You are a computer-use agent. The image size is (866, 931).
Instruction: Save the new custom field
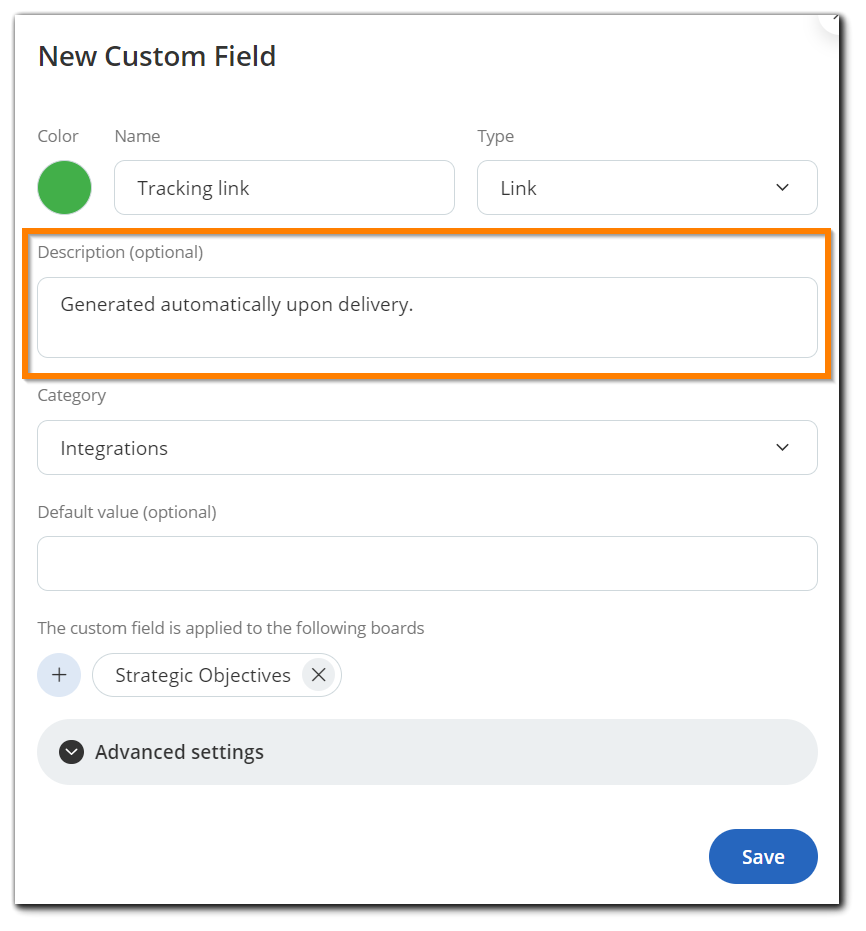[x=763, y=856]
